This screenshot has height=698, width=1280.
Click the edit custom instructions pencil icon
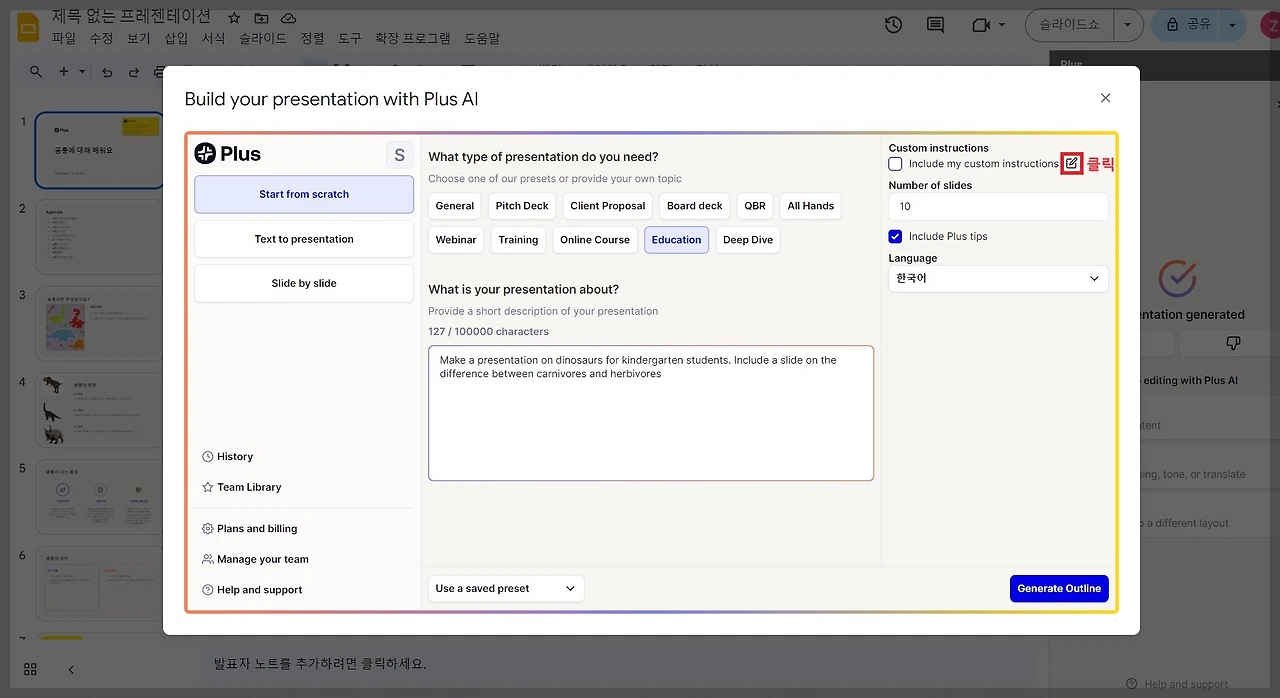click(1071, 163)
